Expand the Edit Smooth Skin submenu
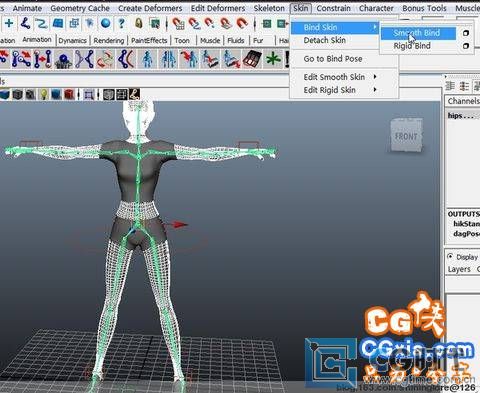The width and height of the screenshot is (480, 393). click(x=335, y=77)
